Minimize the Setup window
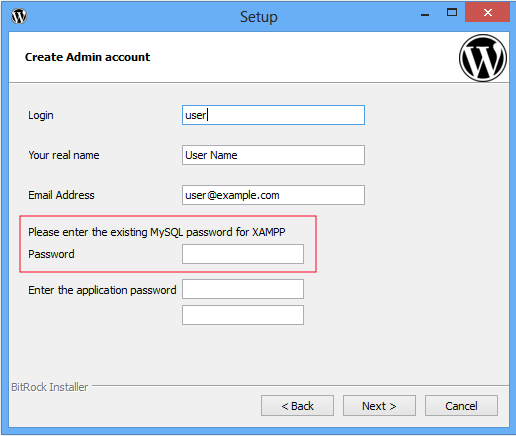 click(x=425, y=14)
